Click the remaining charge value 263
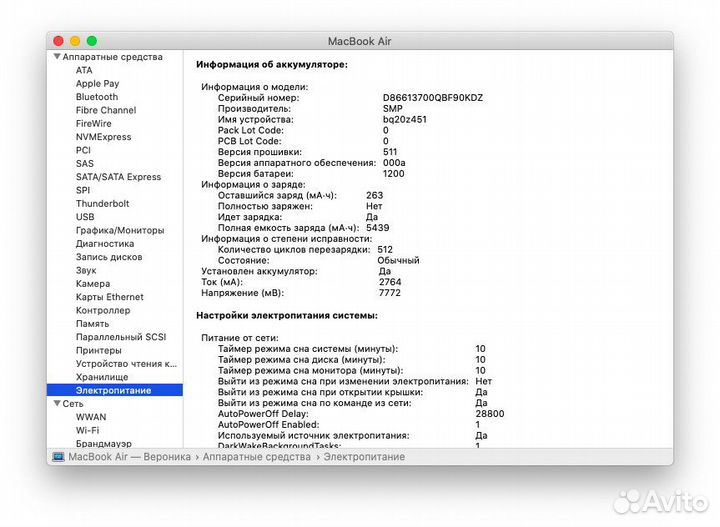Image resolution: width=720 pixels, height=527 pixels. [x=375, y=195]
